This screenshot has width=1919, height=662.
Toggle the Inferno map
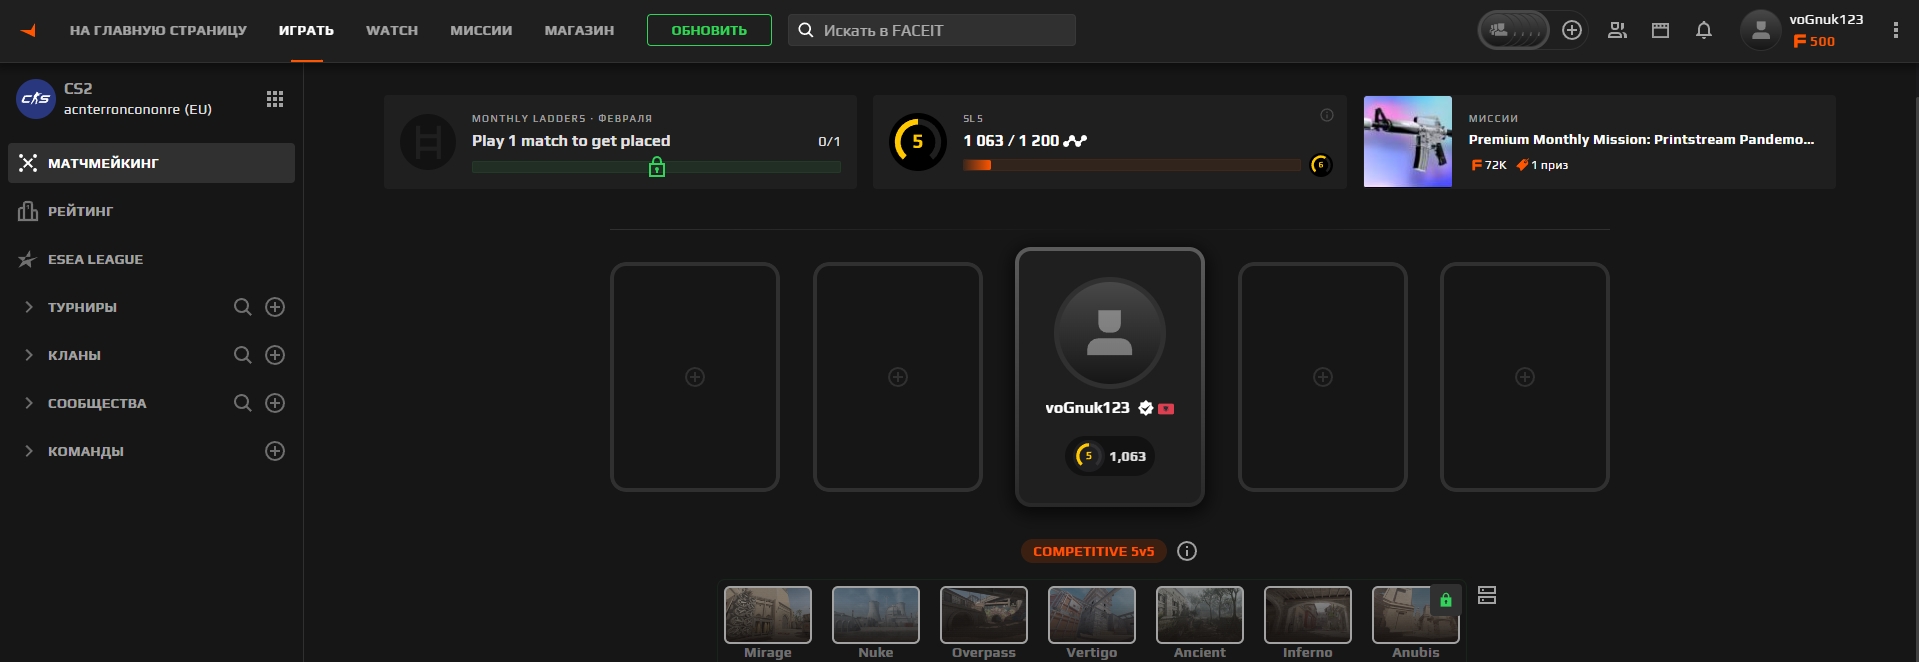(1308, 615)
